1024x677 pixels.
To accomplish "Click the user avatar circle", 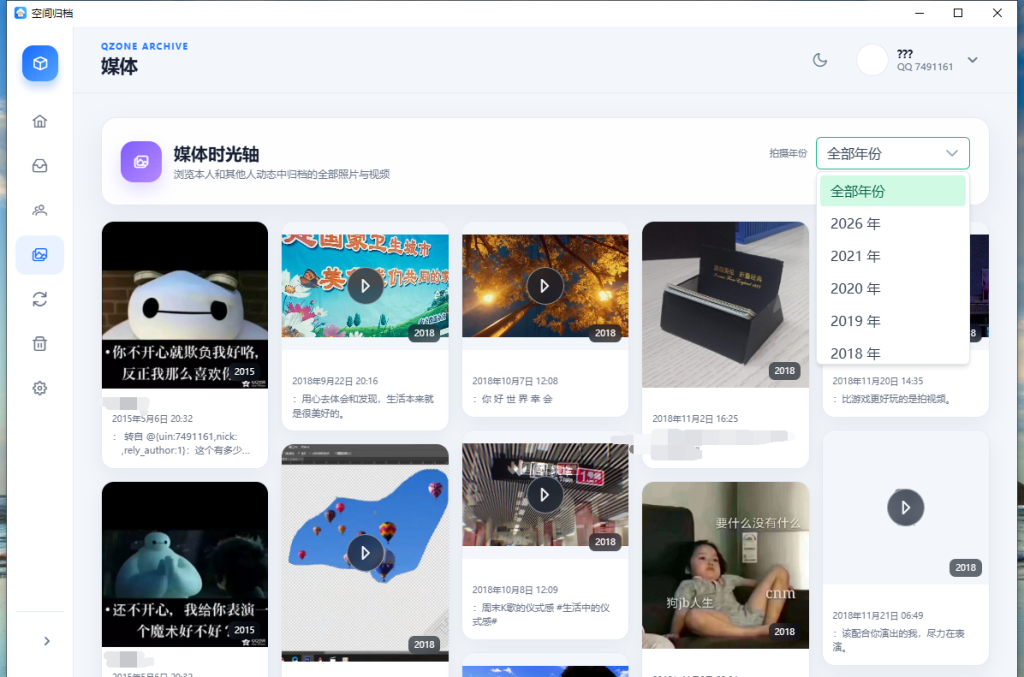I will [x=872, y=60].
